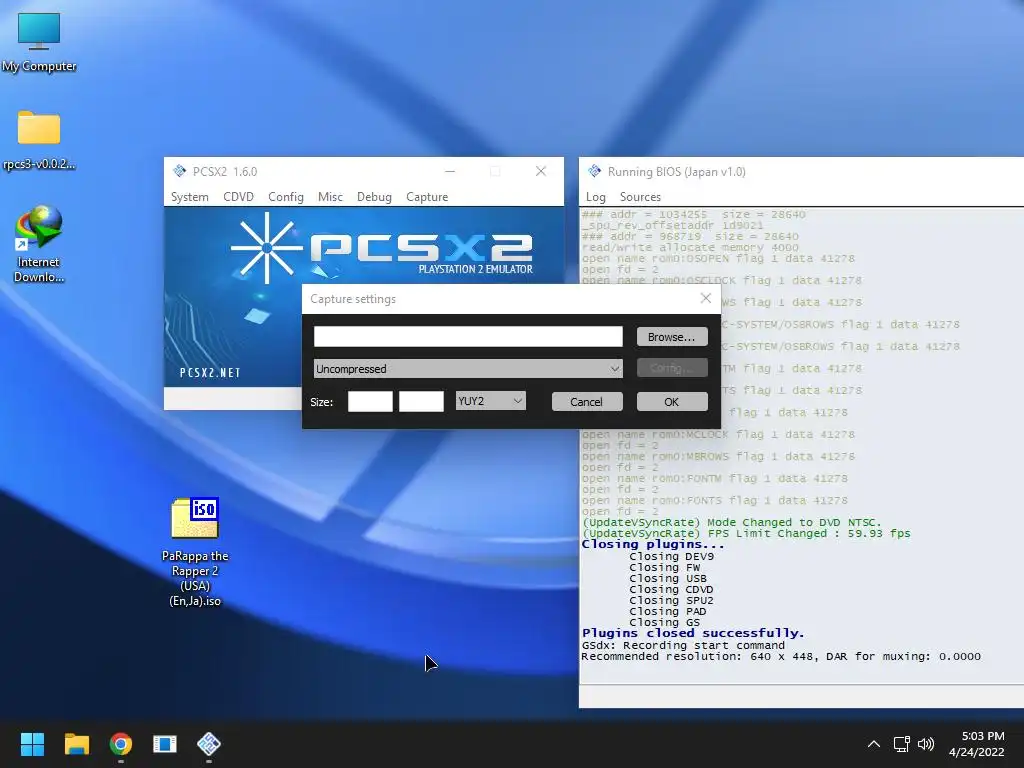The height and width of the screenshot is (768, 1024).
Task: Open the Windows Start menu
Action: 32,744
